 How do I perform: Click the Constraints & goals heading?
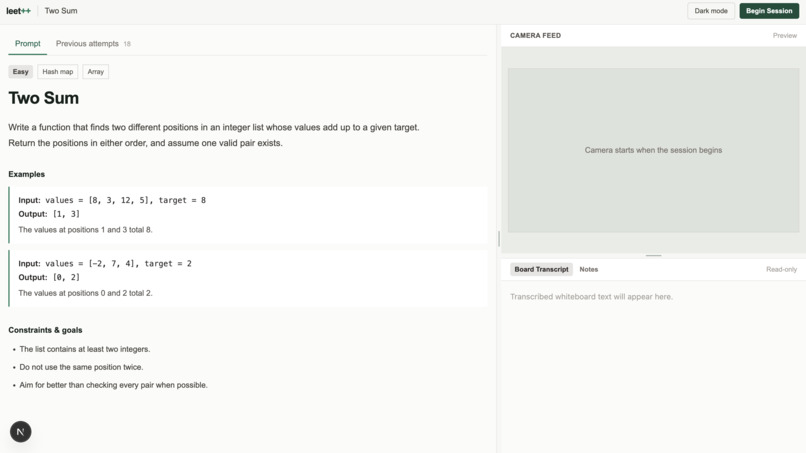click(45, 330)
